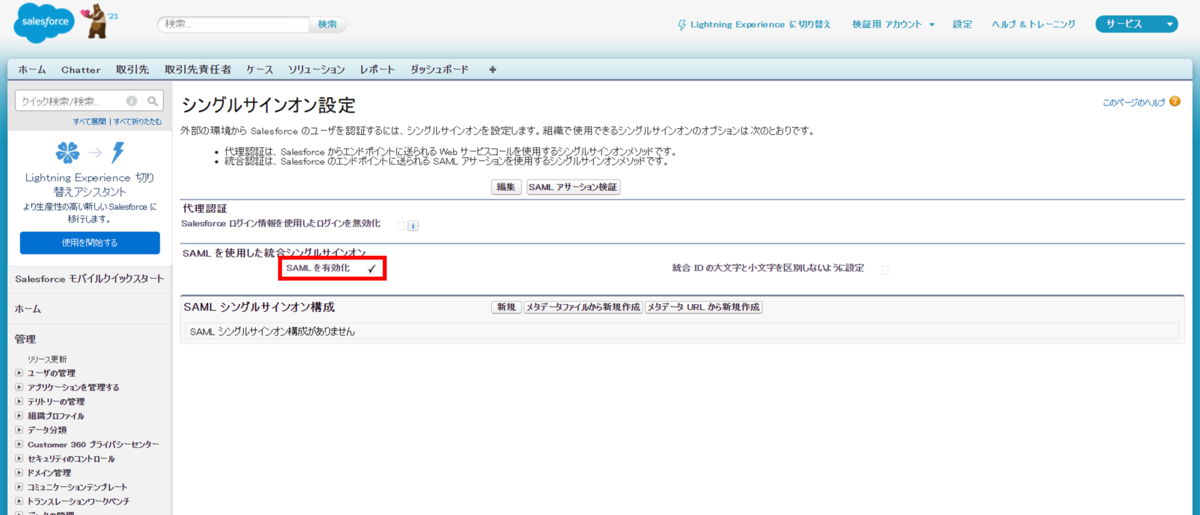Open the ホーム tab
The image size is (1200, 515).
click(31, 70)
